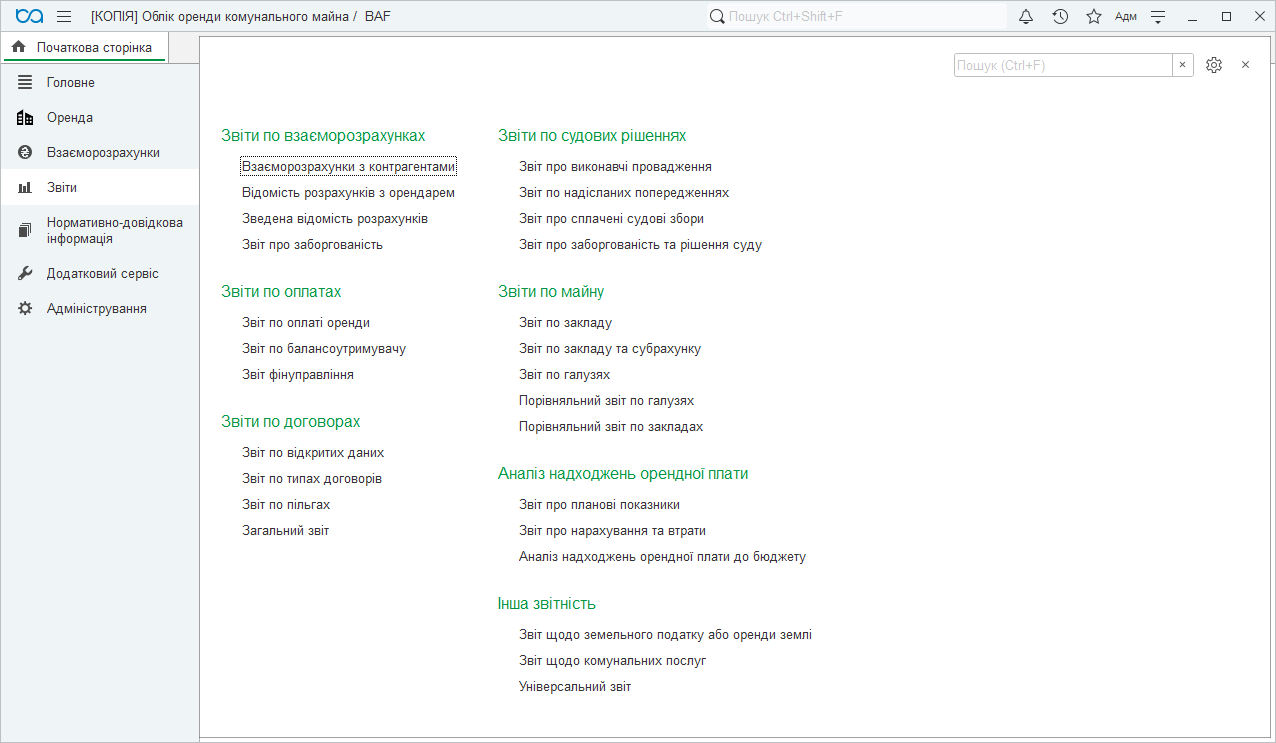This screenshot has width=1276, height=743.
Task: Open Звіт по оплаті оренди
Action: (x=306, y=323)
